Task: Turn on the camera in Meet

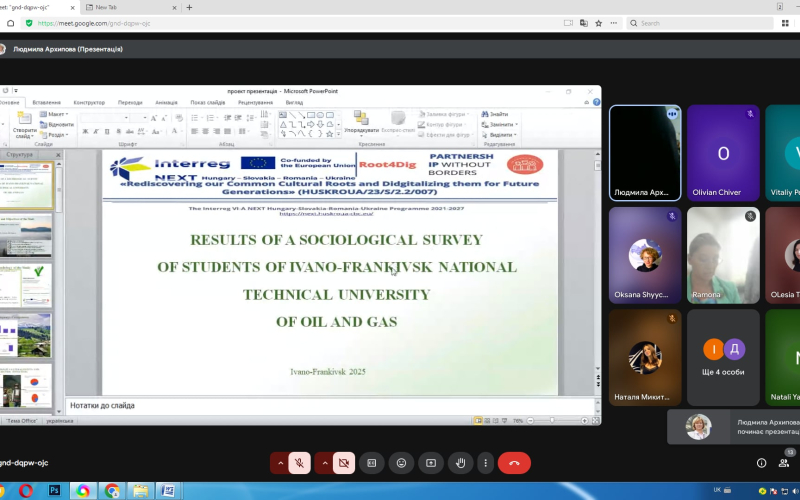Action: (x=344, y=463)
